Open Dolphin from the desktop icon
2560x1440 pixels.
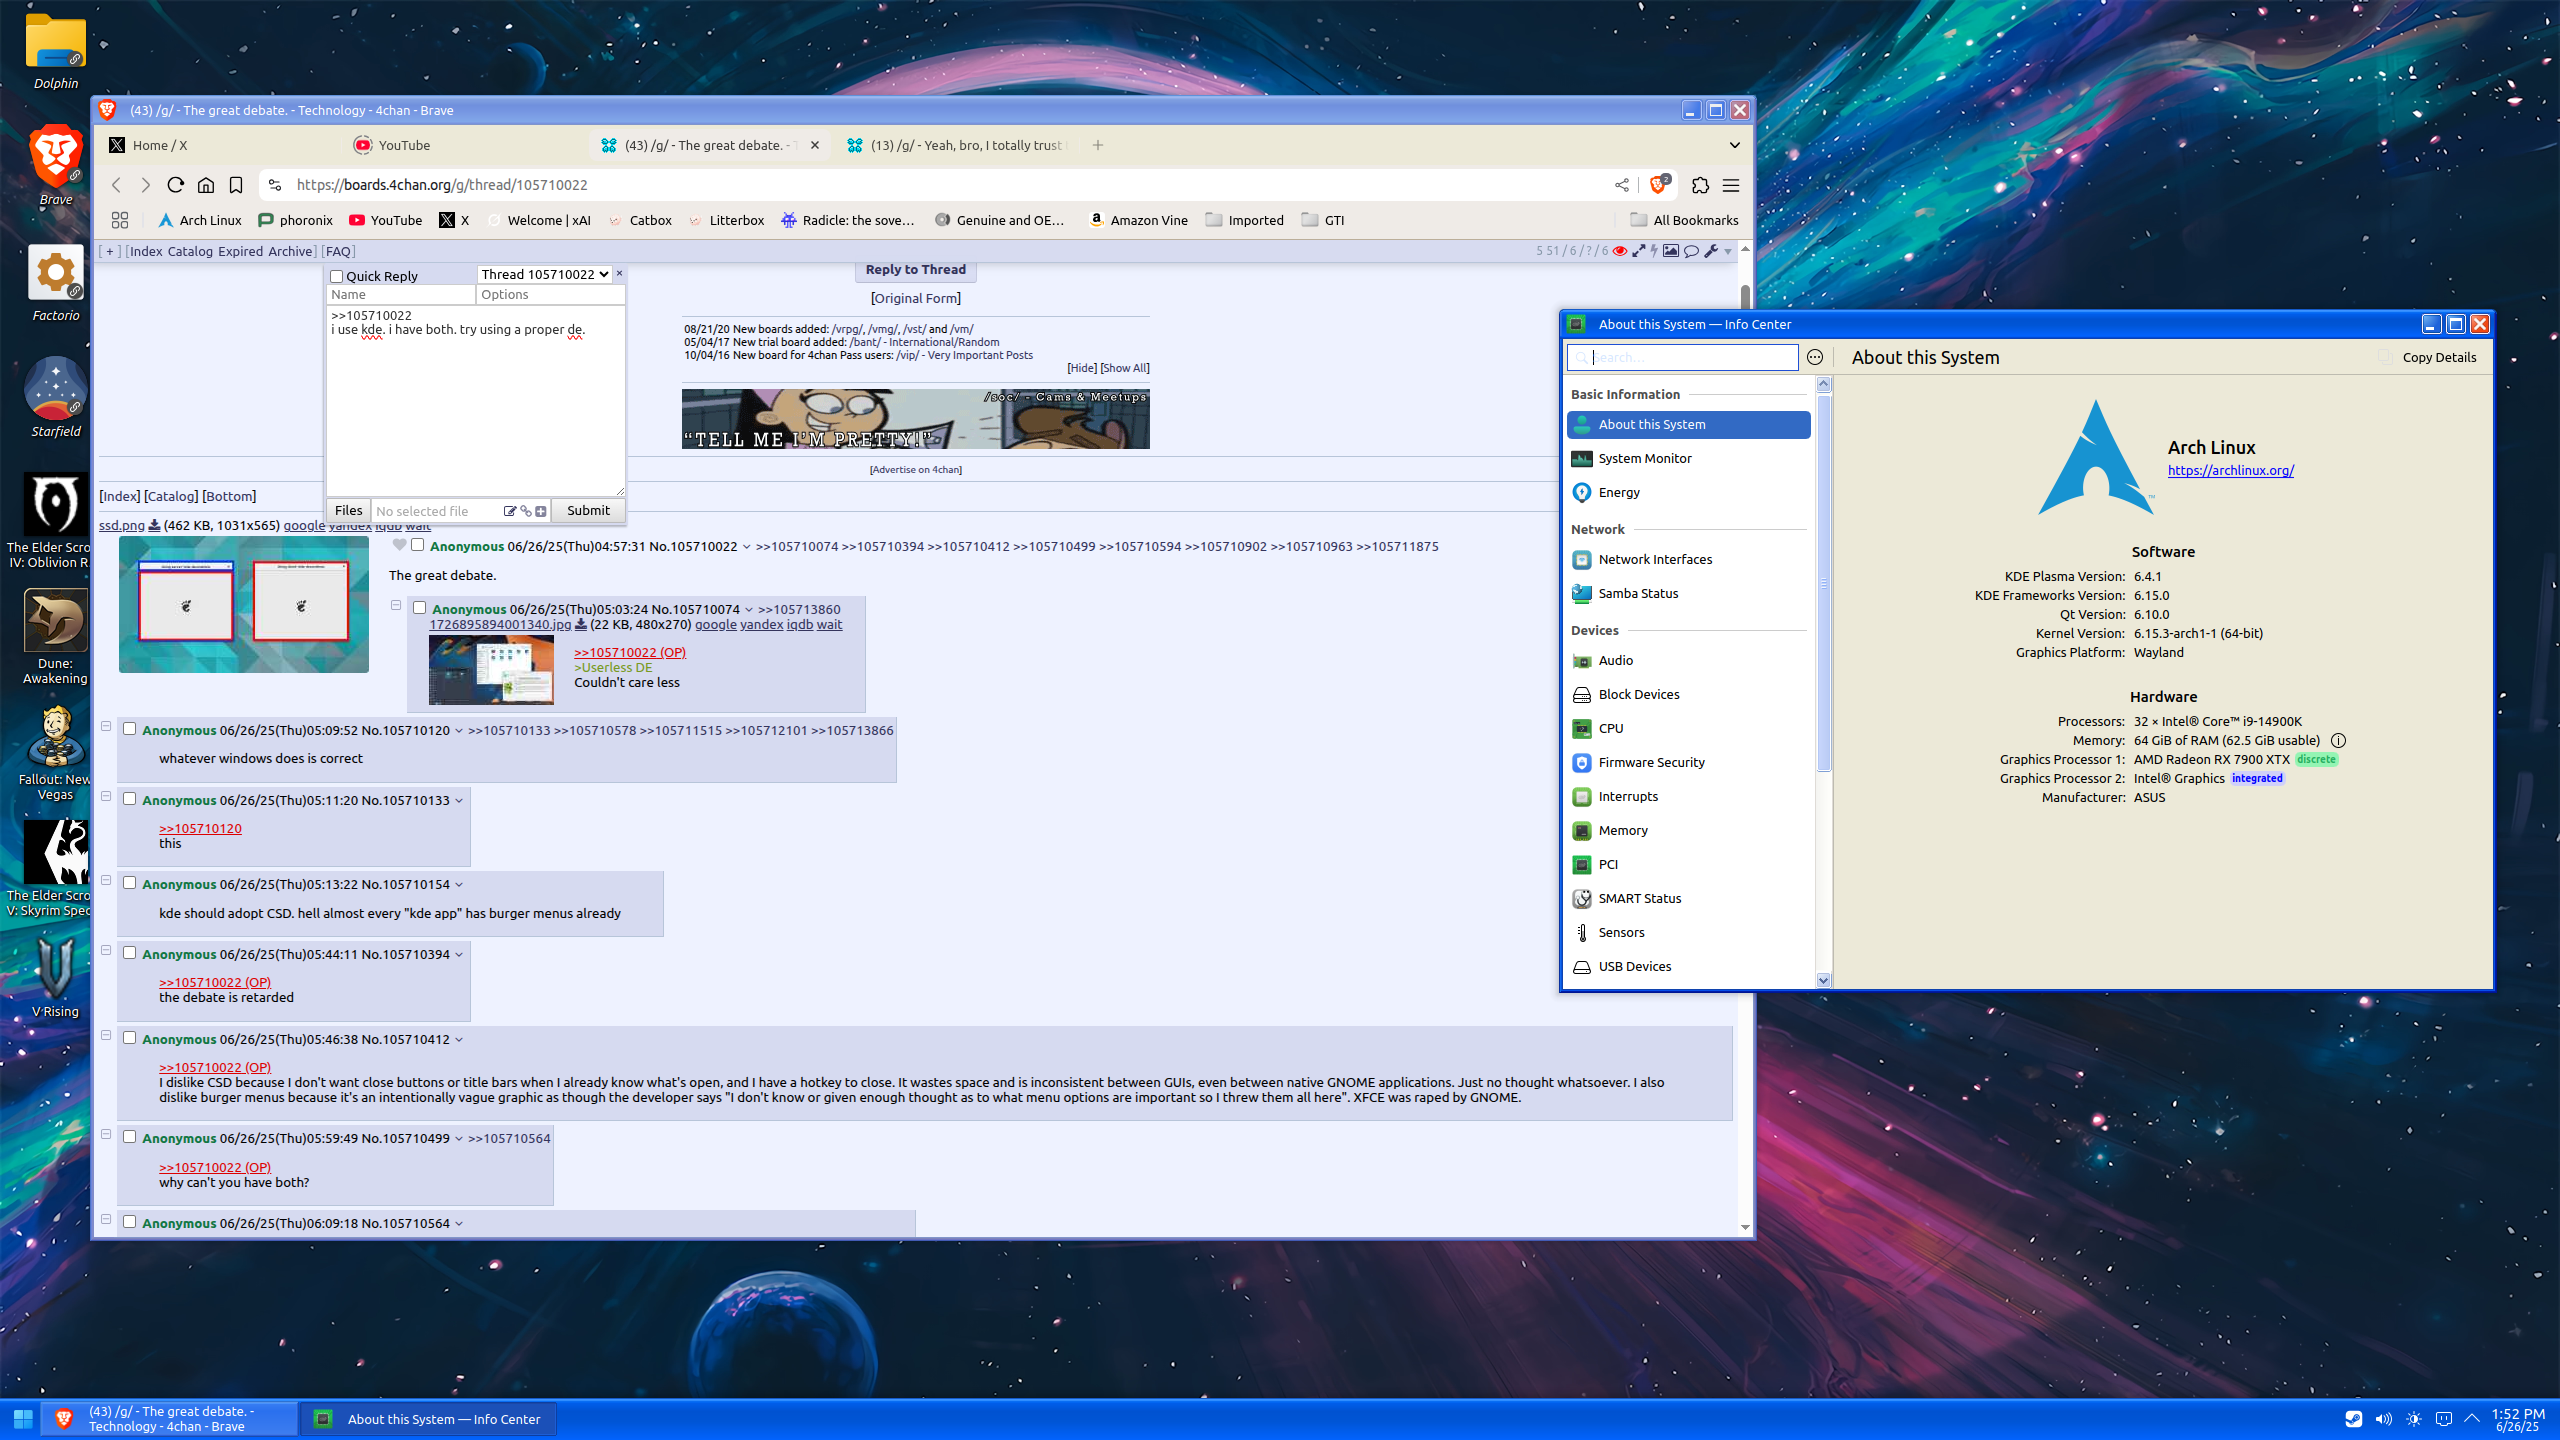pyautogui.click(x=56, y=52)
